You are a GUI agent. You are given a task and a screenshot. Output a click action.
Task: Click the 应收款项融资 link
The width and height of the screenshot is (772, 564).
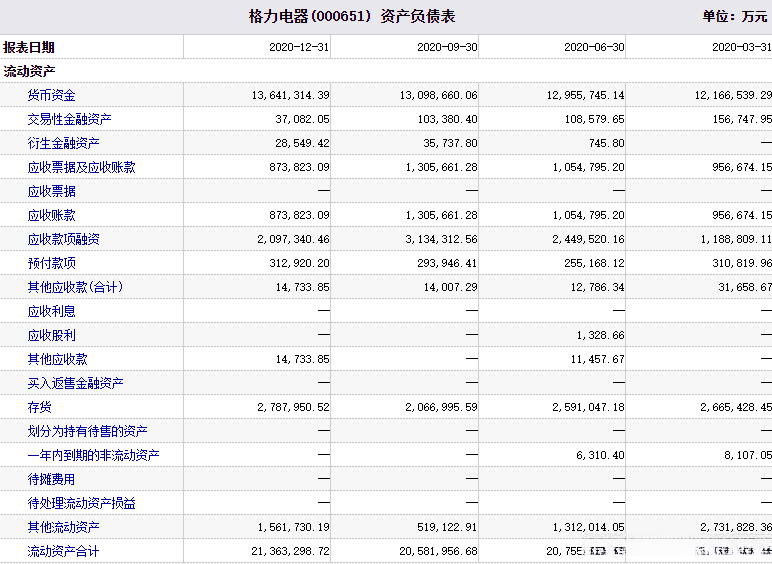64,239
